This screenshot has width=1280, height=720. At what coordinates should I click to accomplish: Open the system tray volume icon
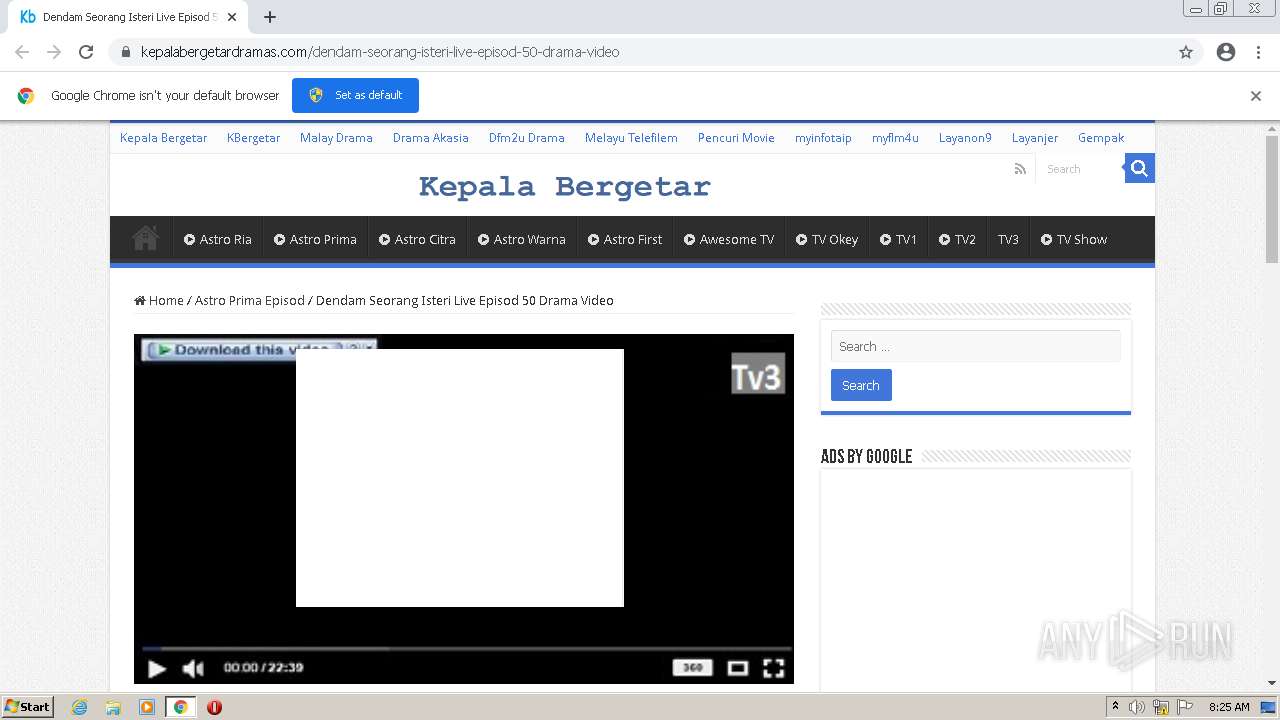pyautogui.click(x=1137, y=707)
